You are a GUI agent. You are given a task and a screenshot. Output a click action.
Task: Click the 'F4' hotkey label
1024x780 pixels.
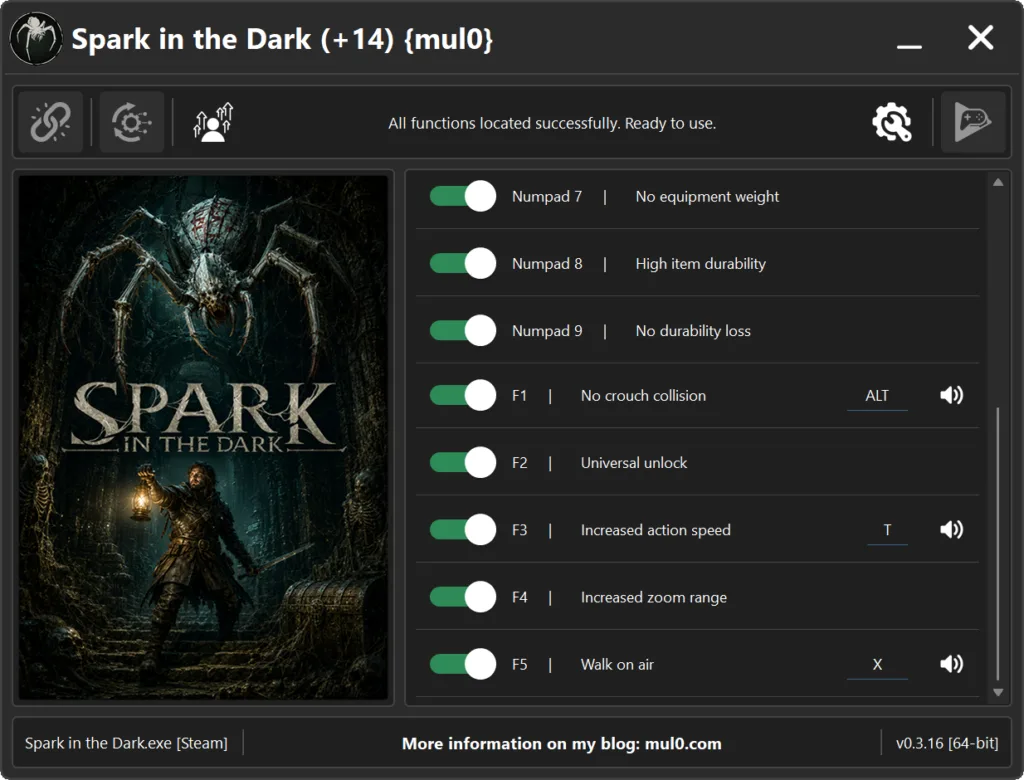point(519,598)
